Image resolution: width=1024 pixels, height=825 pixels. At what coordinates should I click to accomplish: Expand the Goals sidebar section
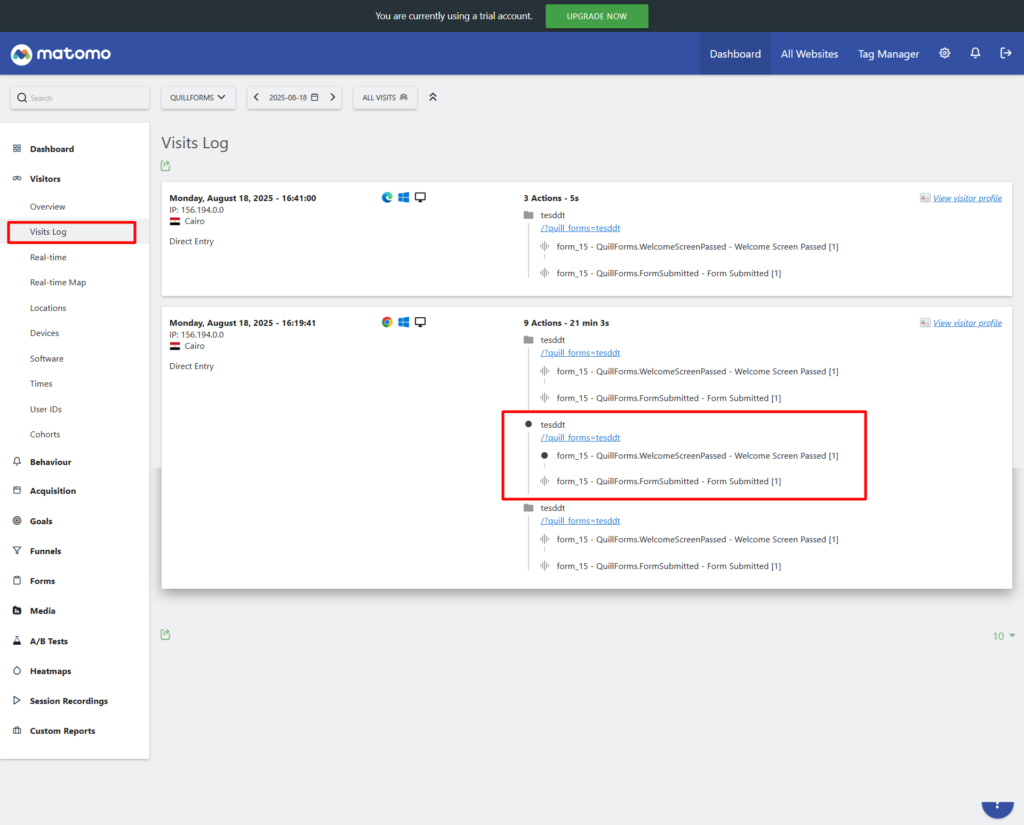(x=41, y=521)
